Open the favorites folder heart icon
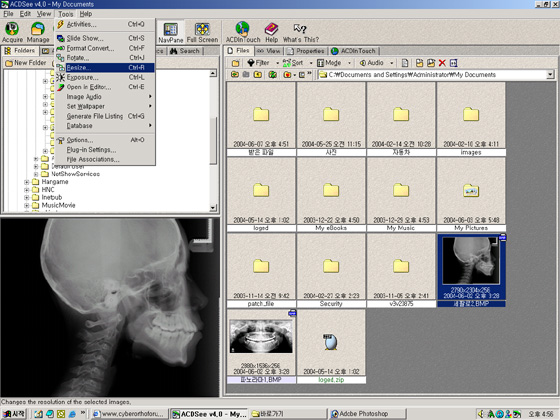Image resolution: width=560 pixels, height=420 pixels. (288, 74)
